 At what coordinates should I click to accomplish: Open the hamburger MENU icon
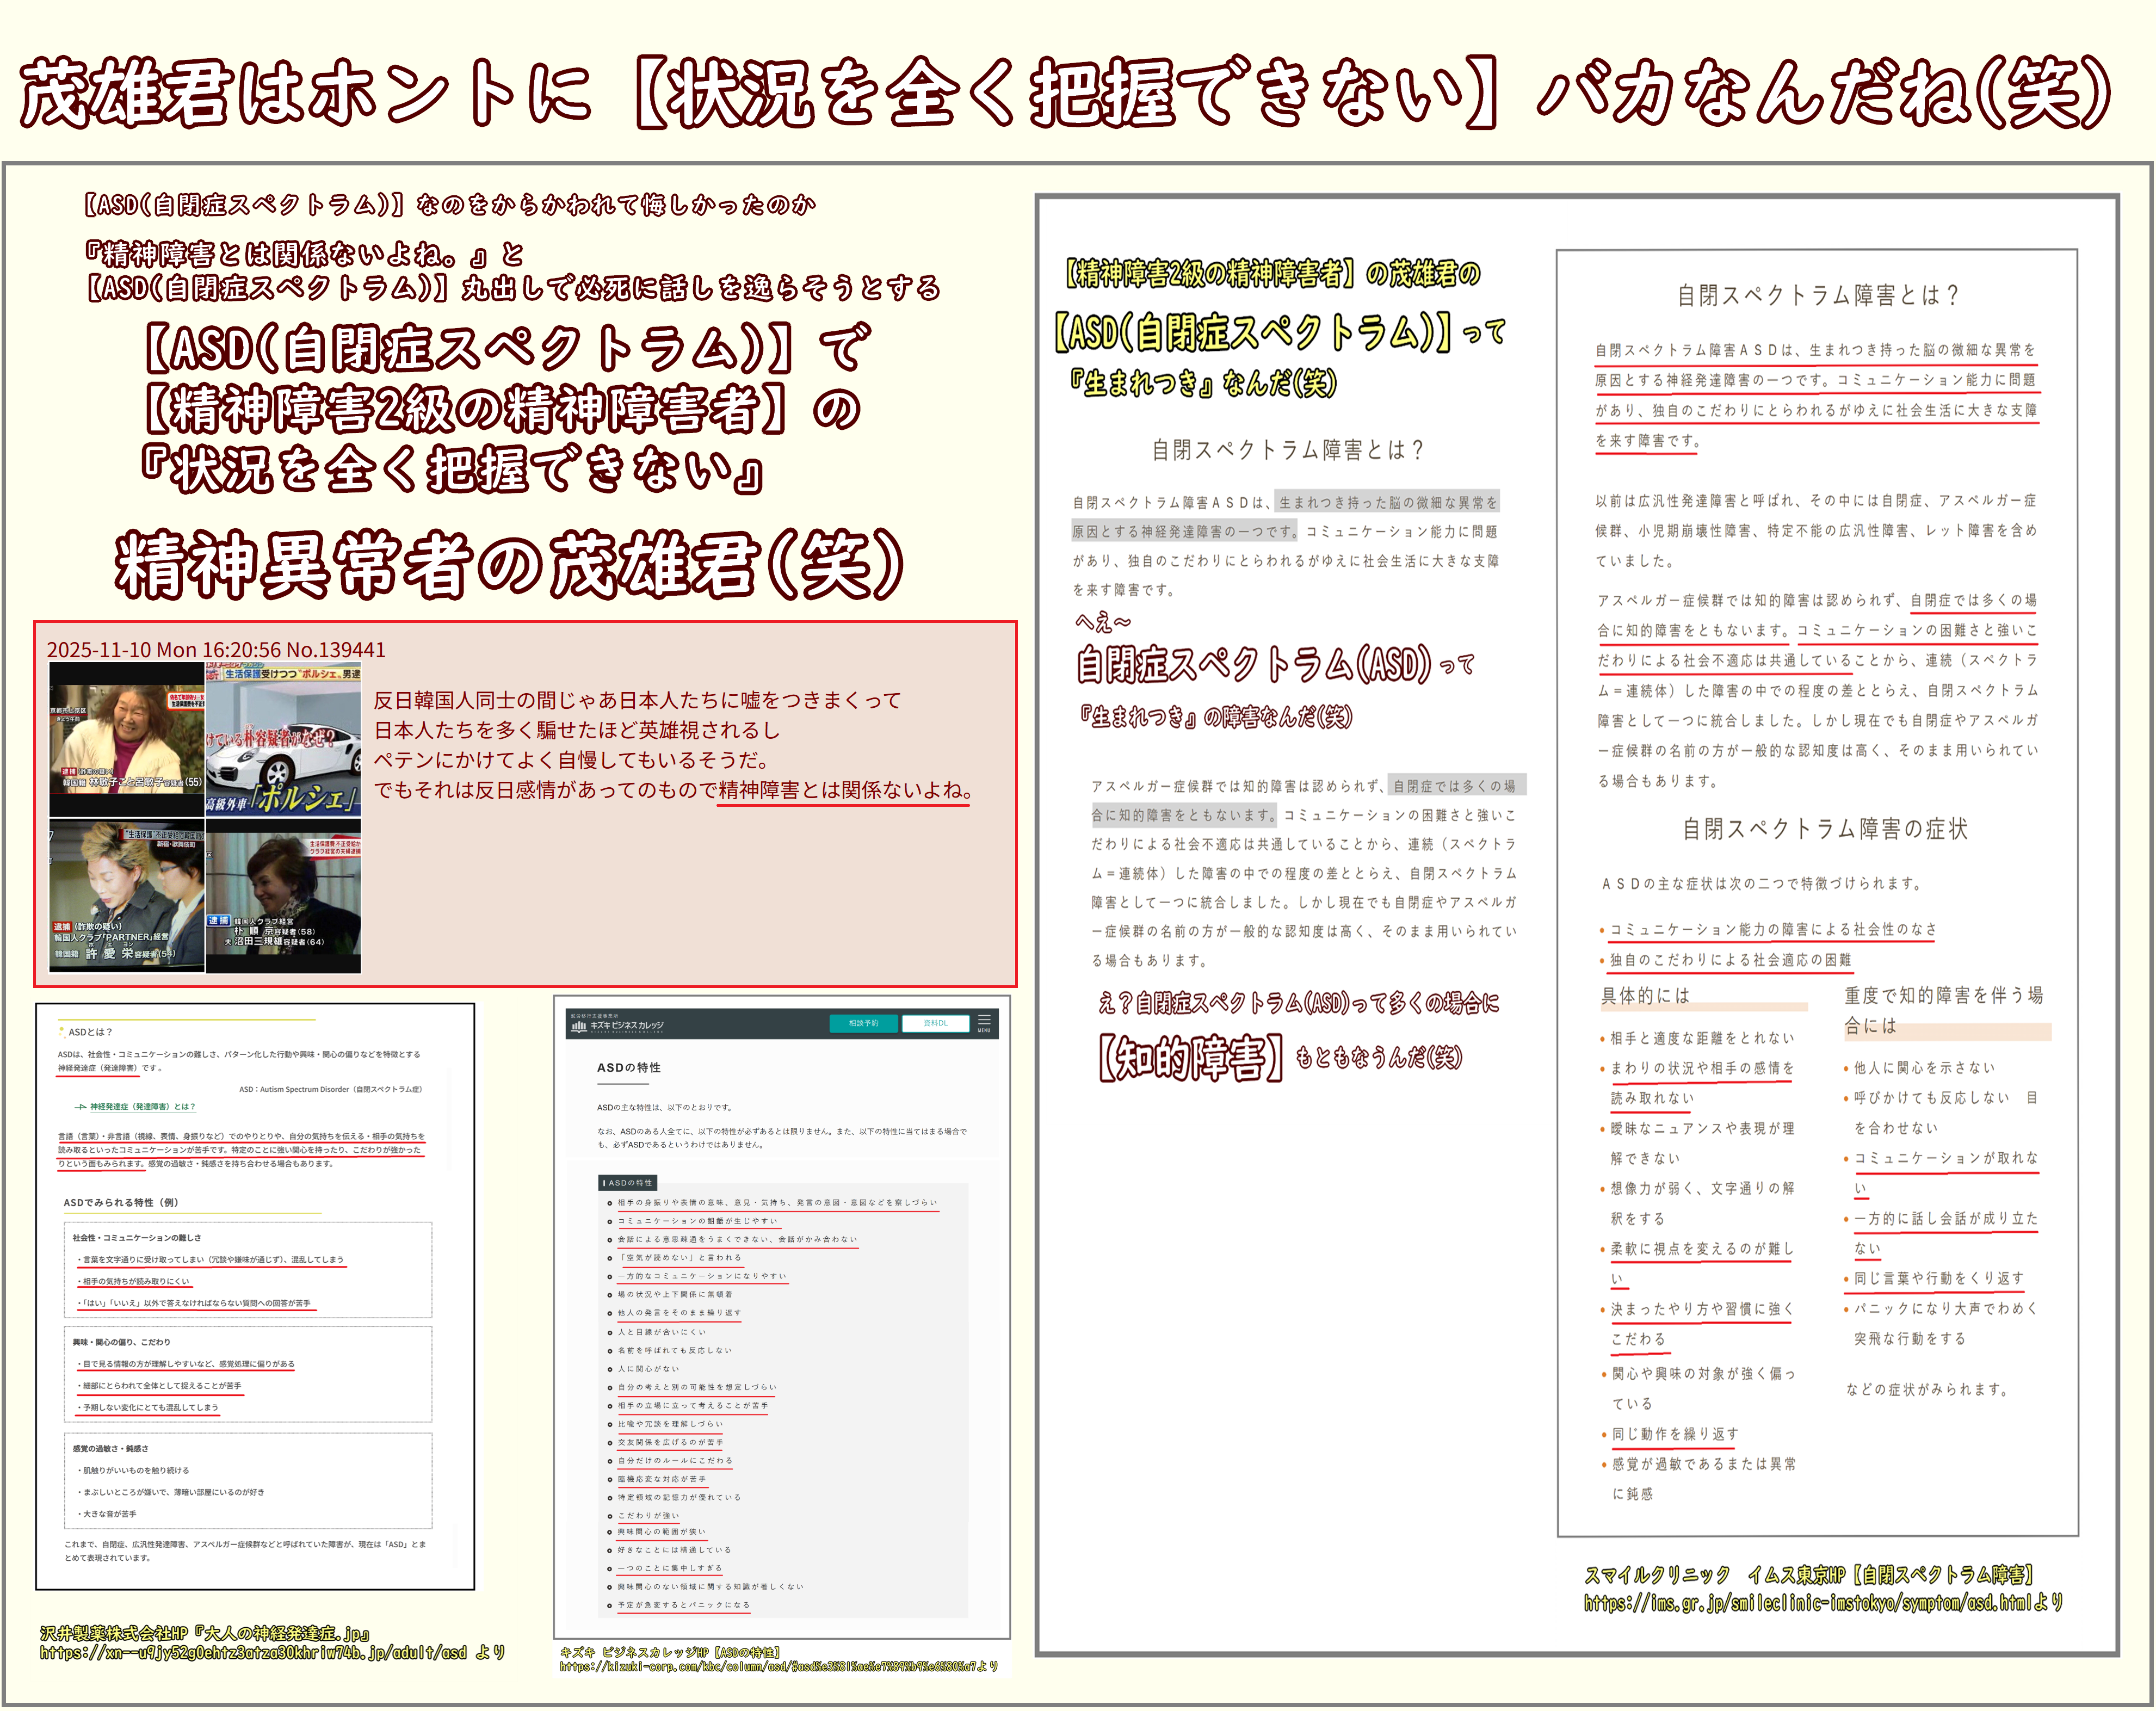click(984, 1023)
